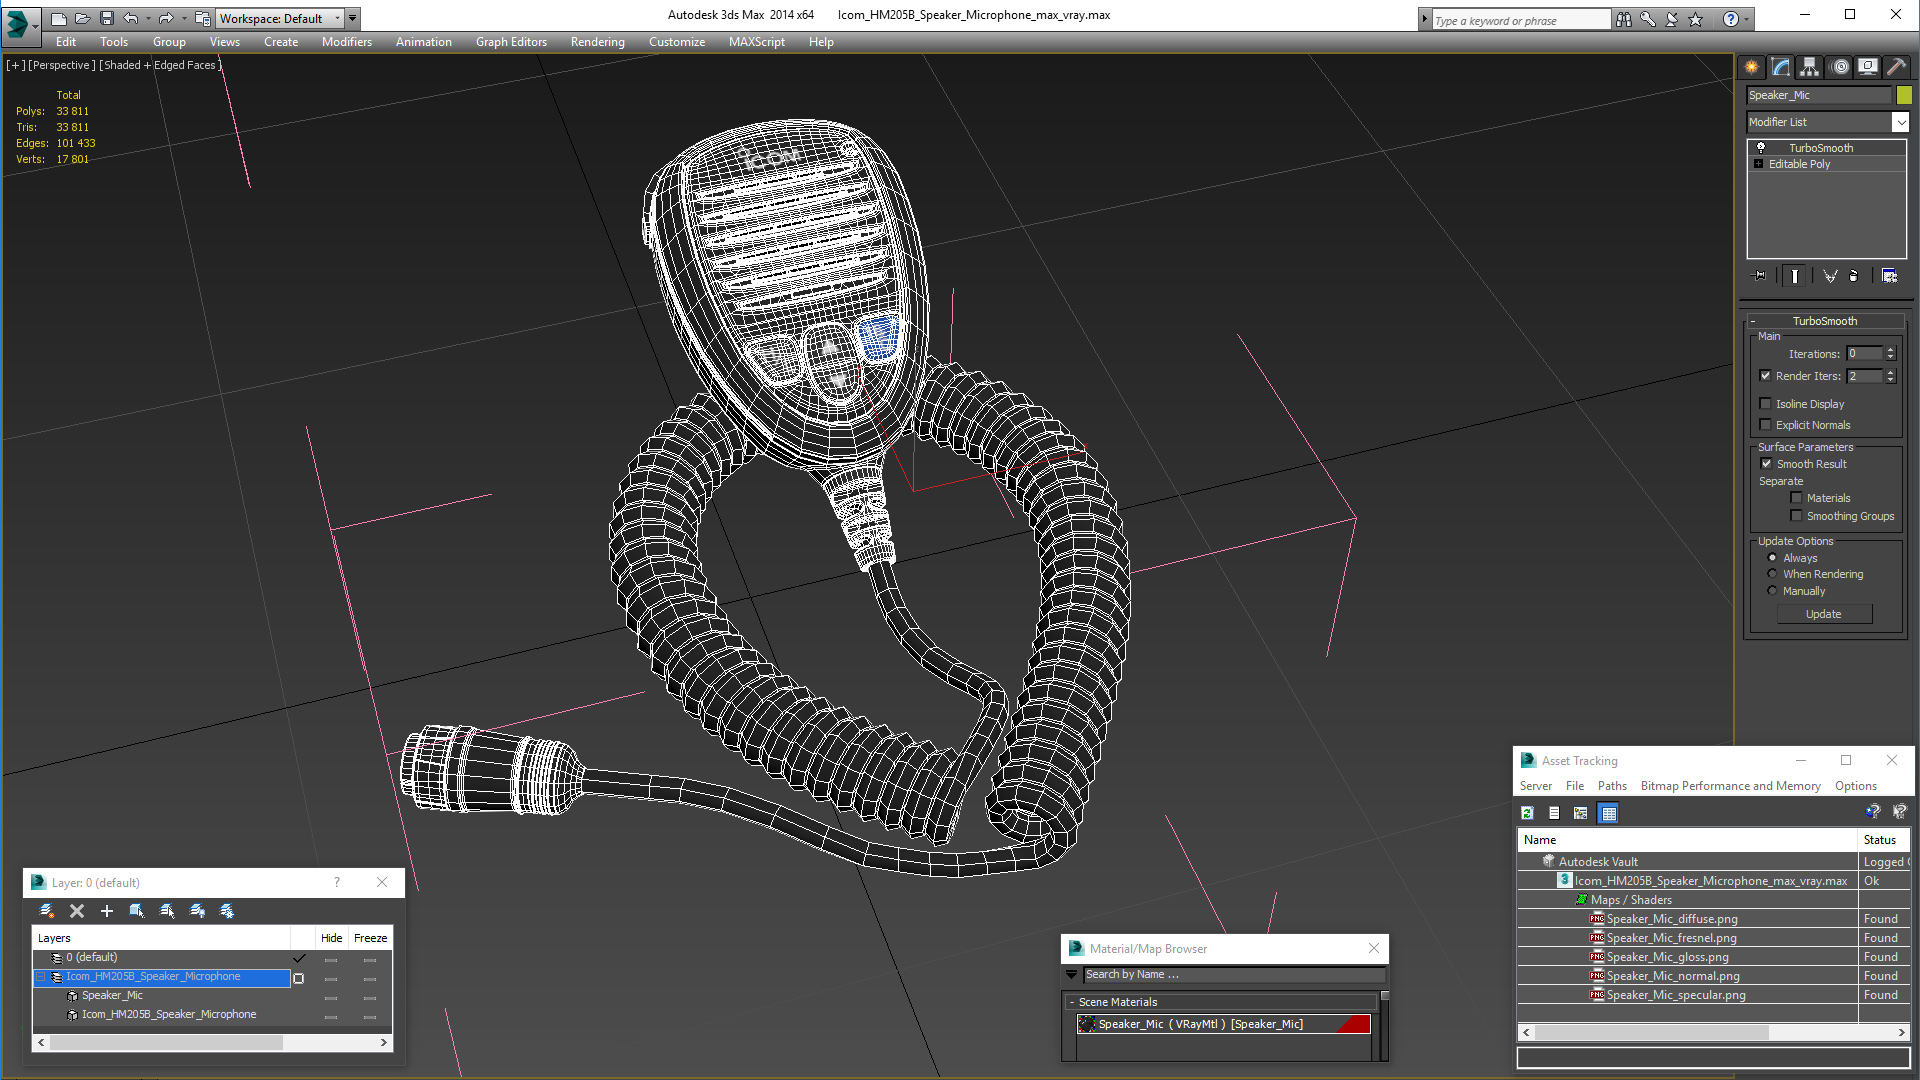Open the Utilities hammer tab
This screenshot has width=1920, height=1080.
1896,67
